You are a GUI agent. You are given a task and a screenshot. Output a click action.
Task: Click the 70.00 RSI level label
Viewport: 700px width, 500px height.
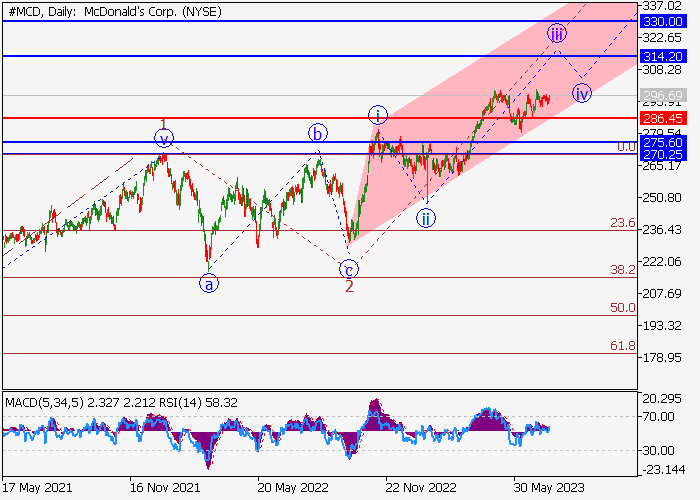pos(658,417)
